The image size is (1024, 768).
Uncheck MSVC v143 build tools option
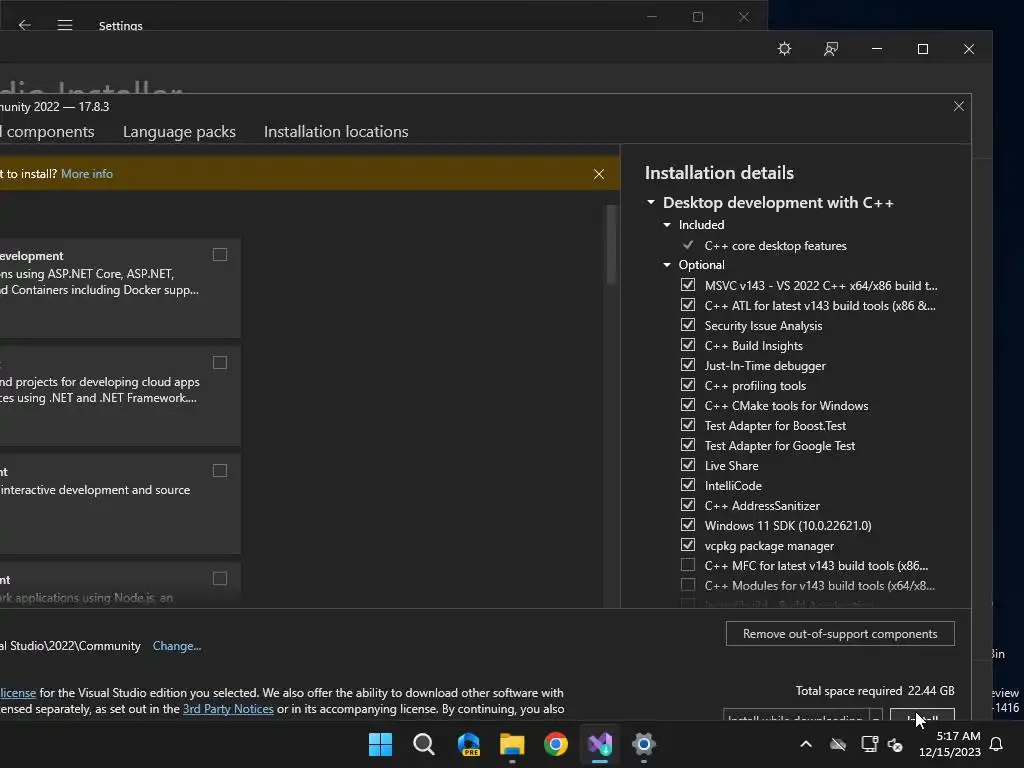coord(688,285)
